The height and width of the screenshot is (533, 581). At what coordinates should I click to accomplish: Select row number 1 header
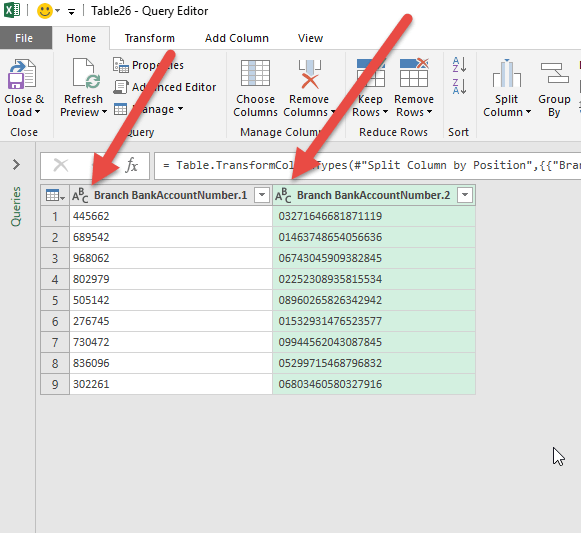point(55,216)
